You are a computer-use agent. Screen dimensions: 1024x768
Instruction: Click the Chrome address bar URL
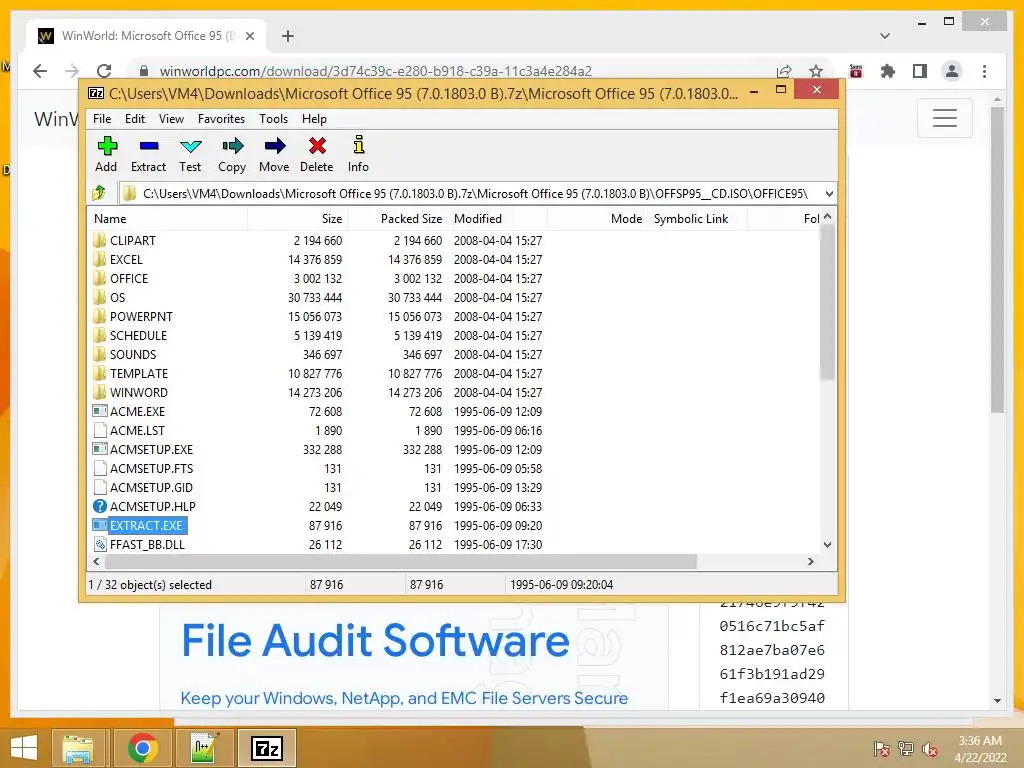pyautogui.click(x=376, y=71)
